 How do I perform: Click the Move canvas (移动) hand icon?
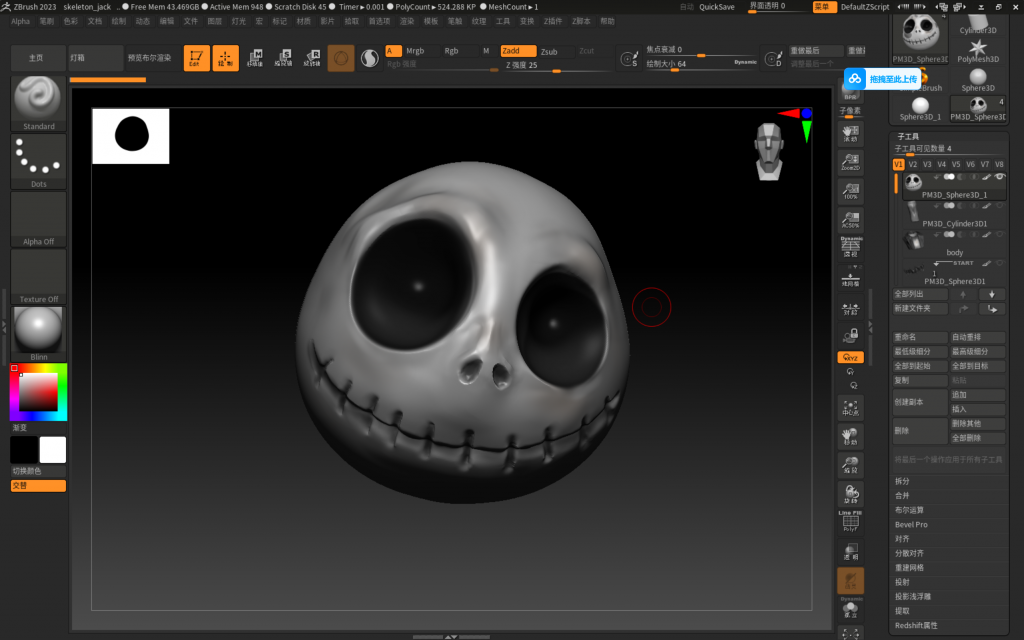850,436
